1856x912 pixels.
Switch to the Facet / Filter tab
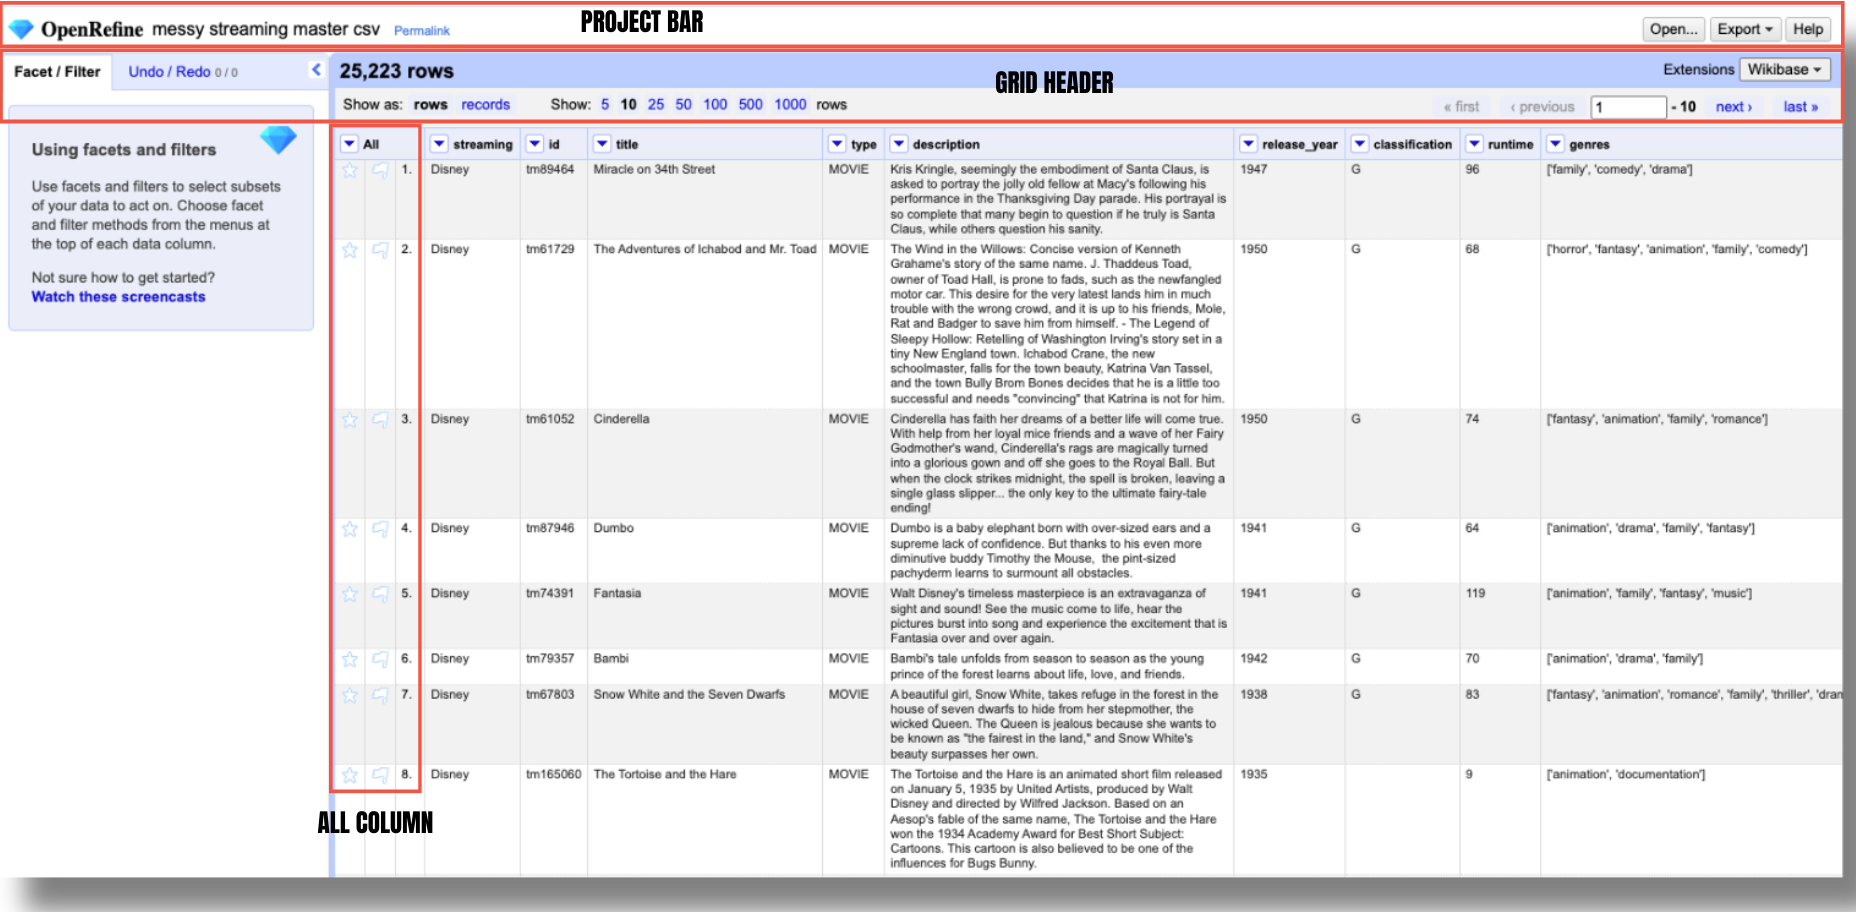57,72
